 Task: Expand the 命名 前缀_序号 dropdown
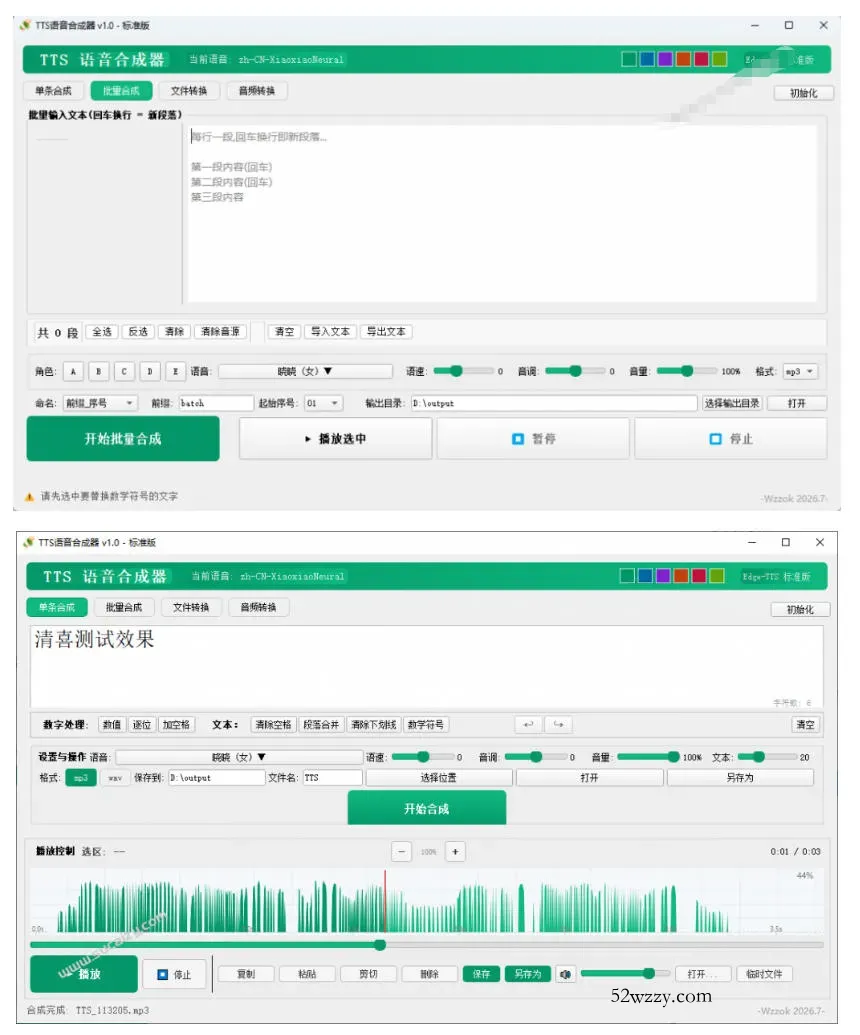pos(100,403)
